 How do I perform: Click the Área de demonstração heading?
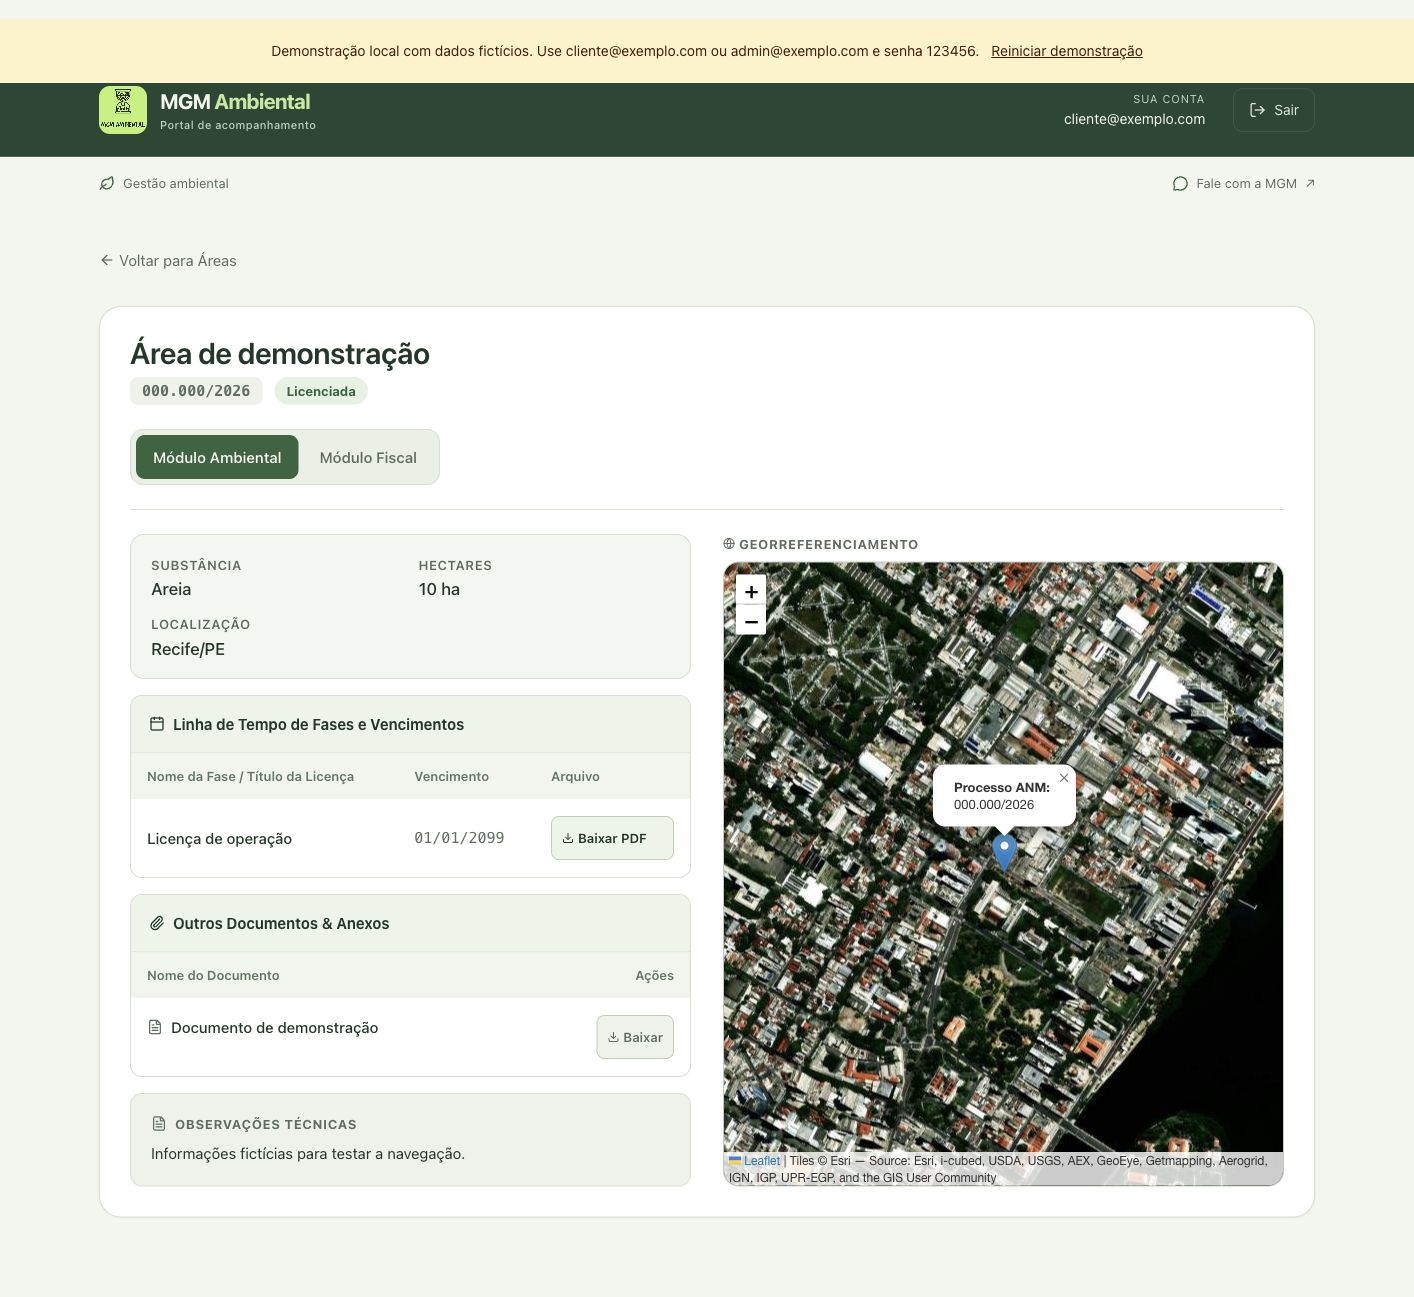pos(280,354)
